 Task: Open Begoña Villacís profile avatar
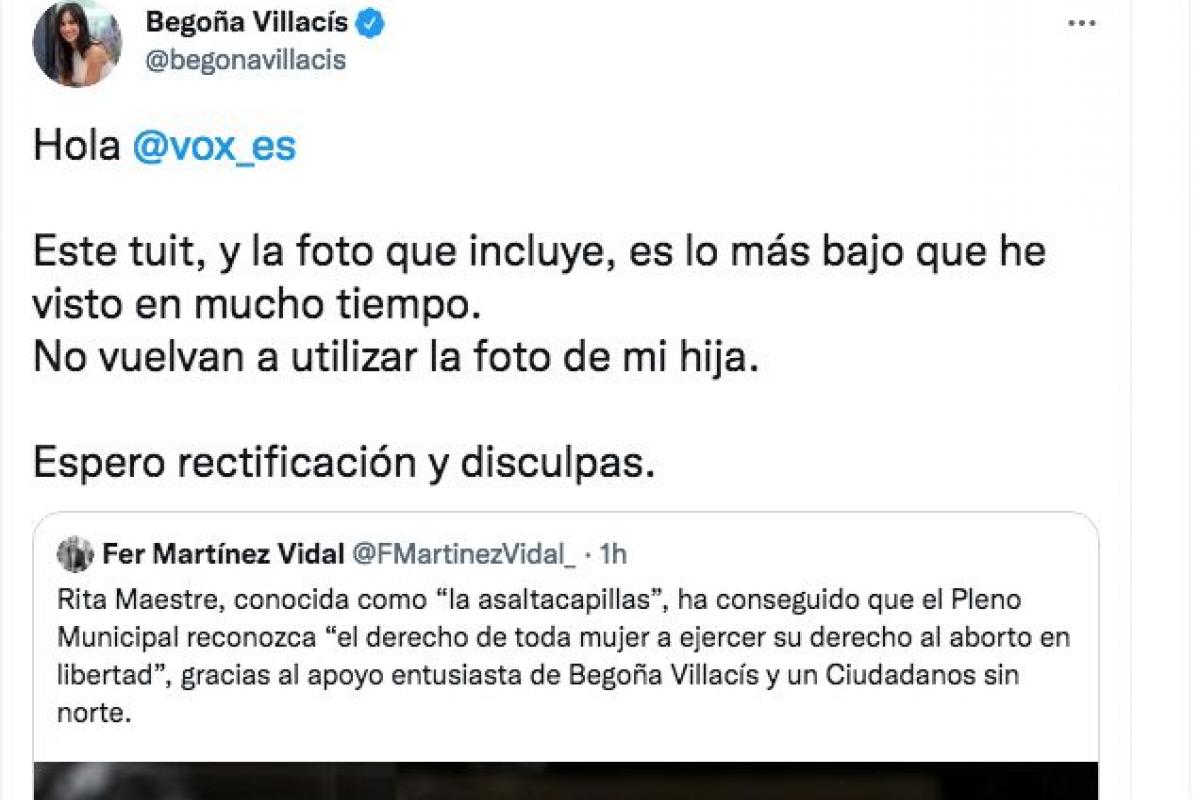[x=77, y=43]
